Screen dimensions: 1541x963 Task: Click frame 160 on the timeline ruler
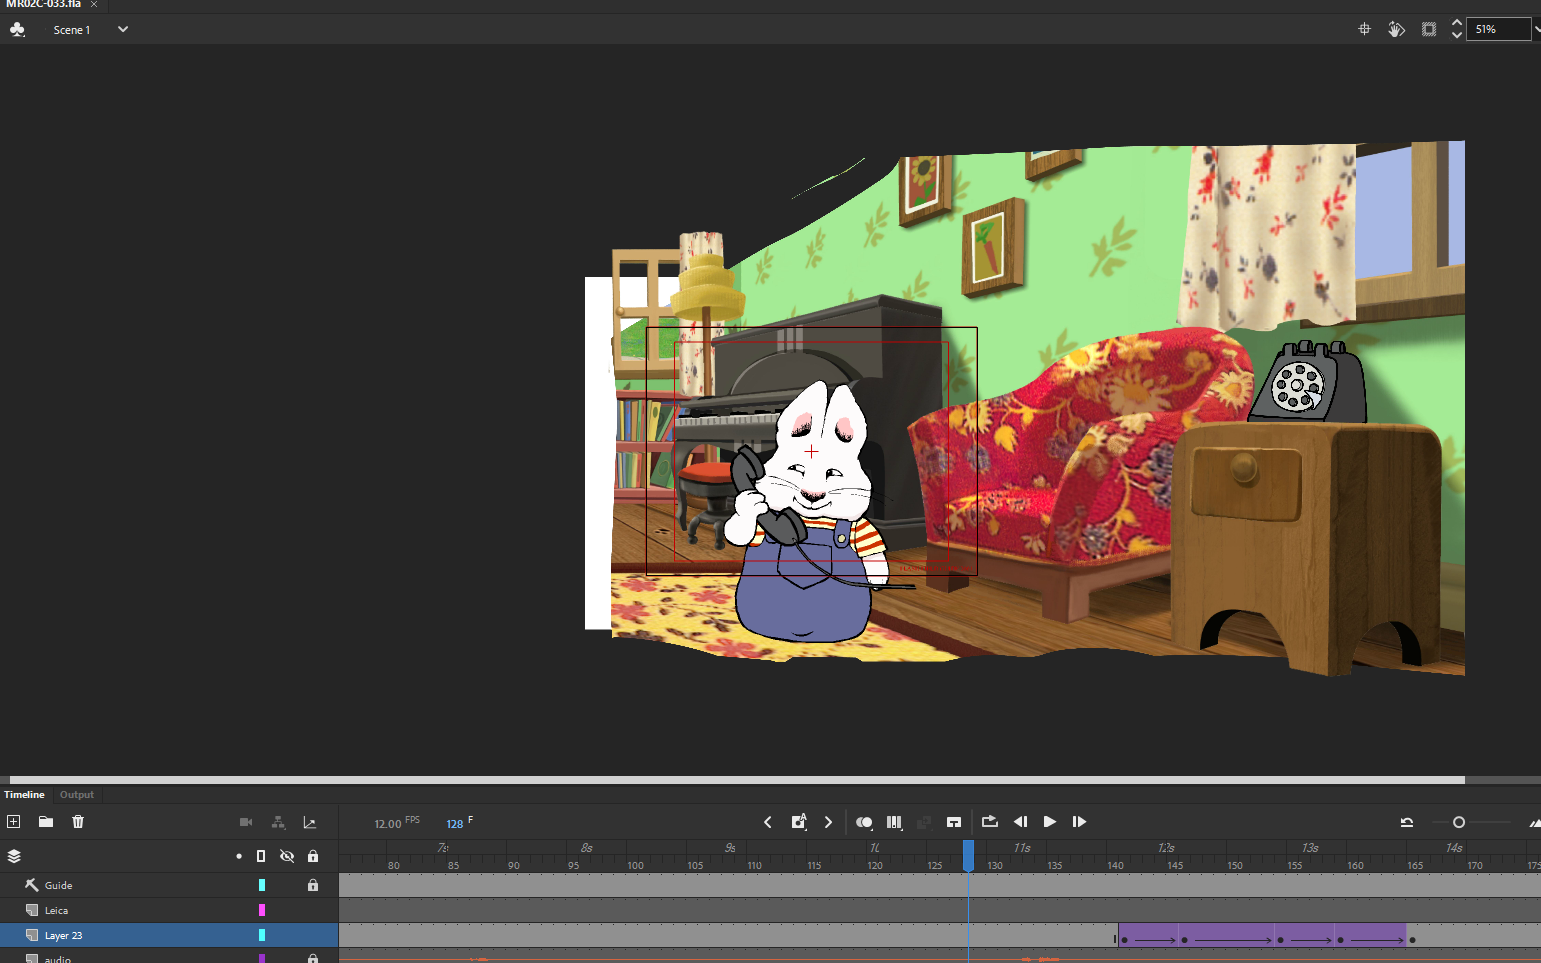tap(1355, 865)
